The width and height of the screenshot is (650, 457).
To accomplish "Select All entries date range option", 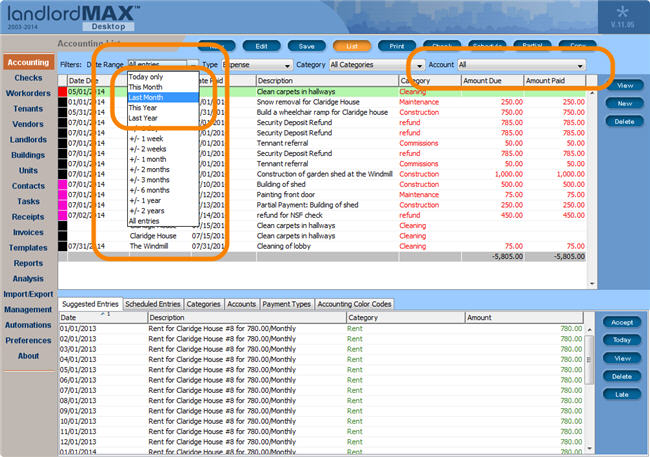I will click(163, 221).
